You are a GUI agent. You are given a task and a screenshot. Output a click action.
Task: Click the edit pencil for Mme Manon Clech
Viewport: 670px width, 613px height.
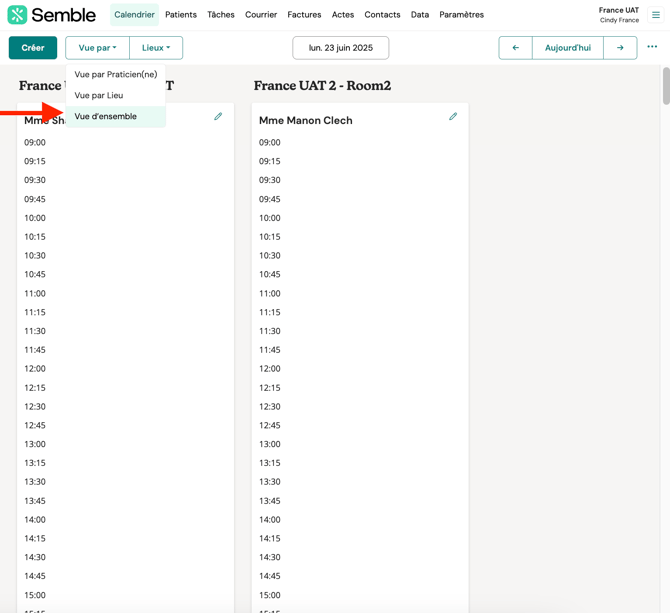[453, 117]
